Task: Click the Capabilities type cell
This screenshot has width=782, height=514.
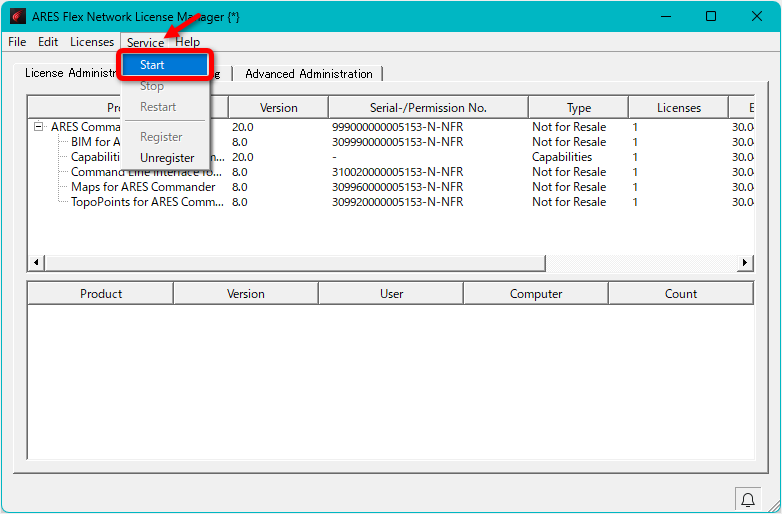Action: [x=562, y=157]
